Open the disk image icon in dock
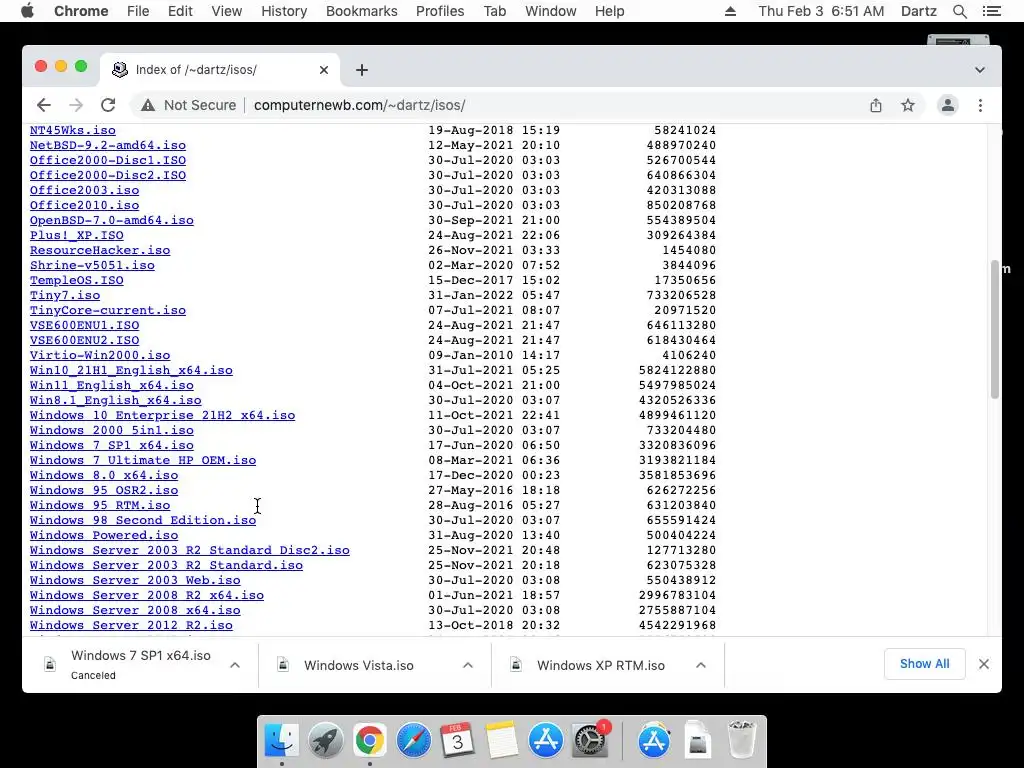Image resolution: width=1024 pixels, height=768 pixels. click(697, 740)
